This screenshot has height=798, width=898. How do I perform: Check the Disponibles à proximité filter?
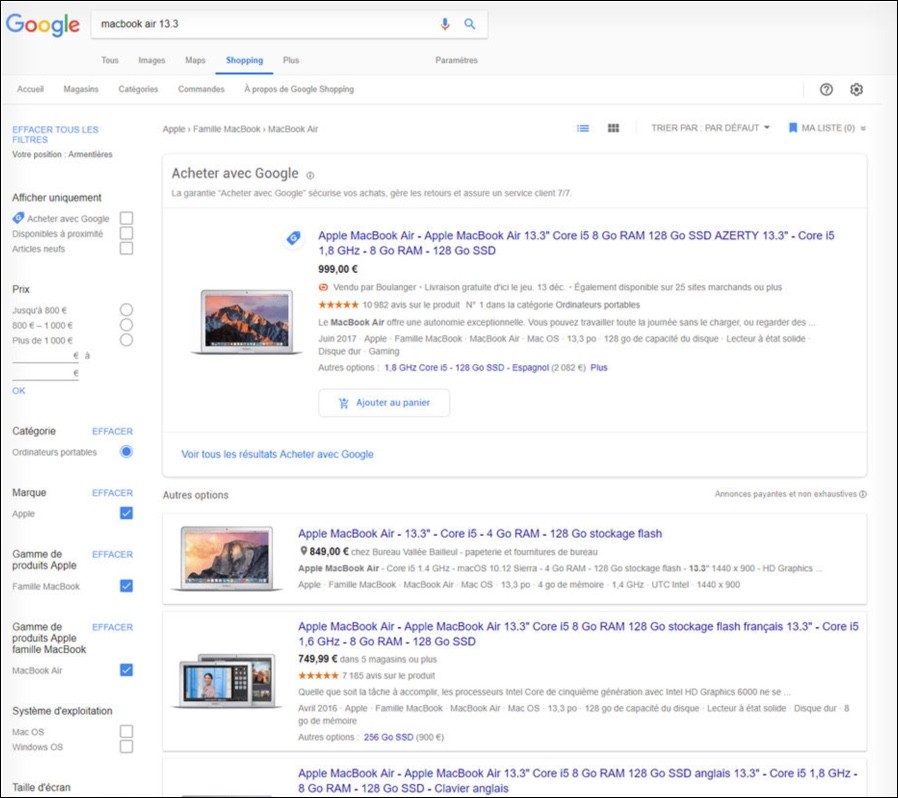pos(127,233)
